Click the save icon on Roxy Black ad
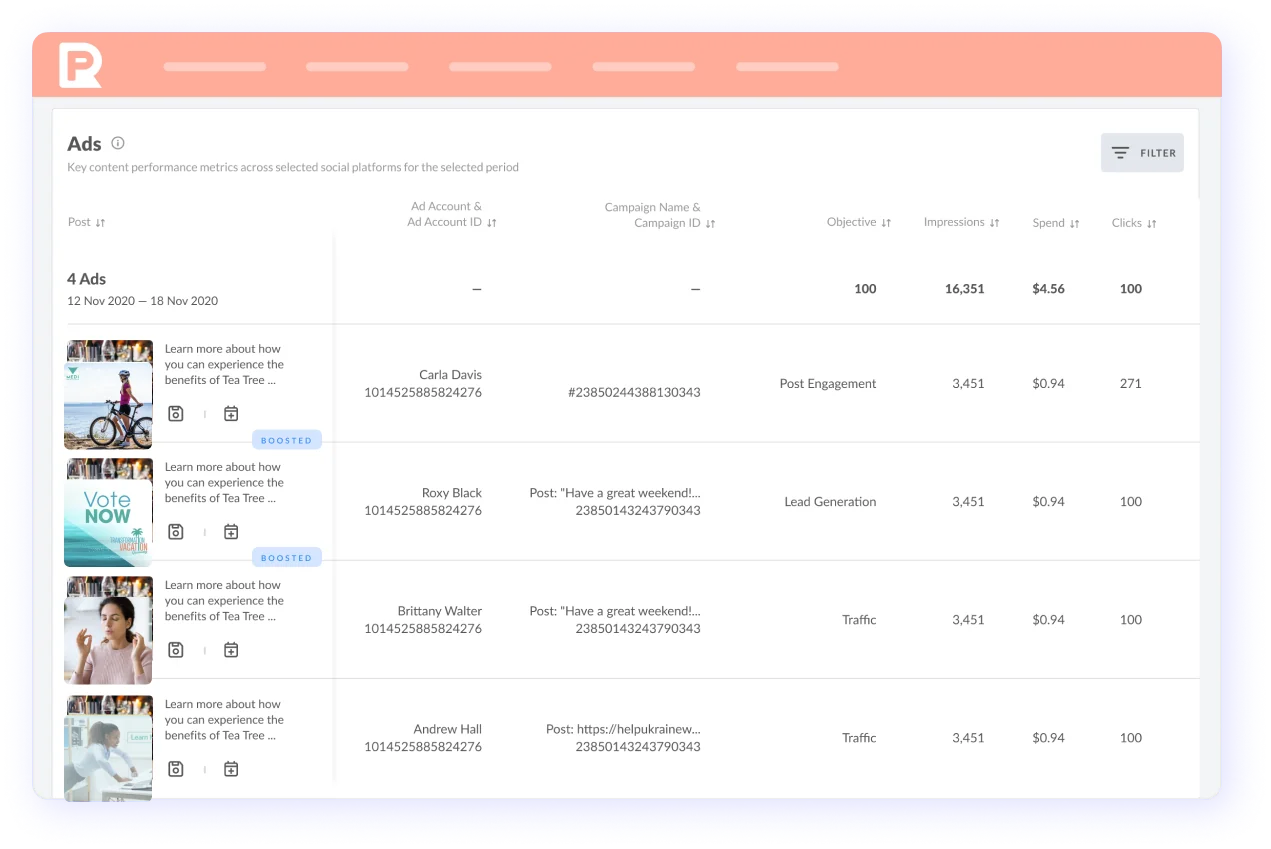1271x849 pixels. click(x=176, y=532)
